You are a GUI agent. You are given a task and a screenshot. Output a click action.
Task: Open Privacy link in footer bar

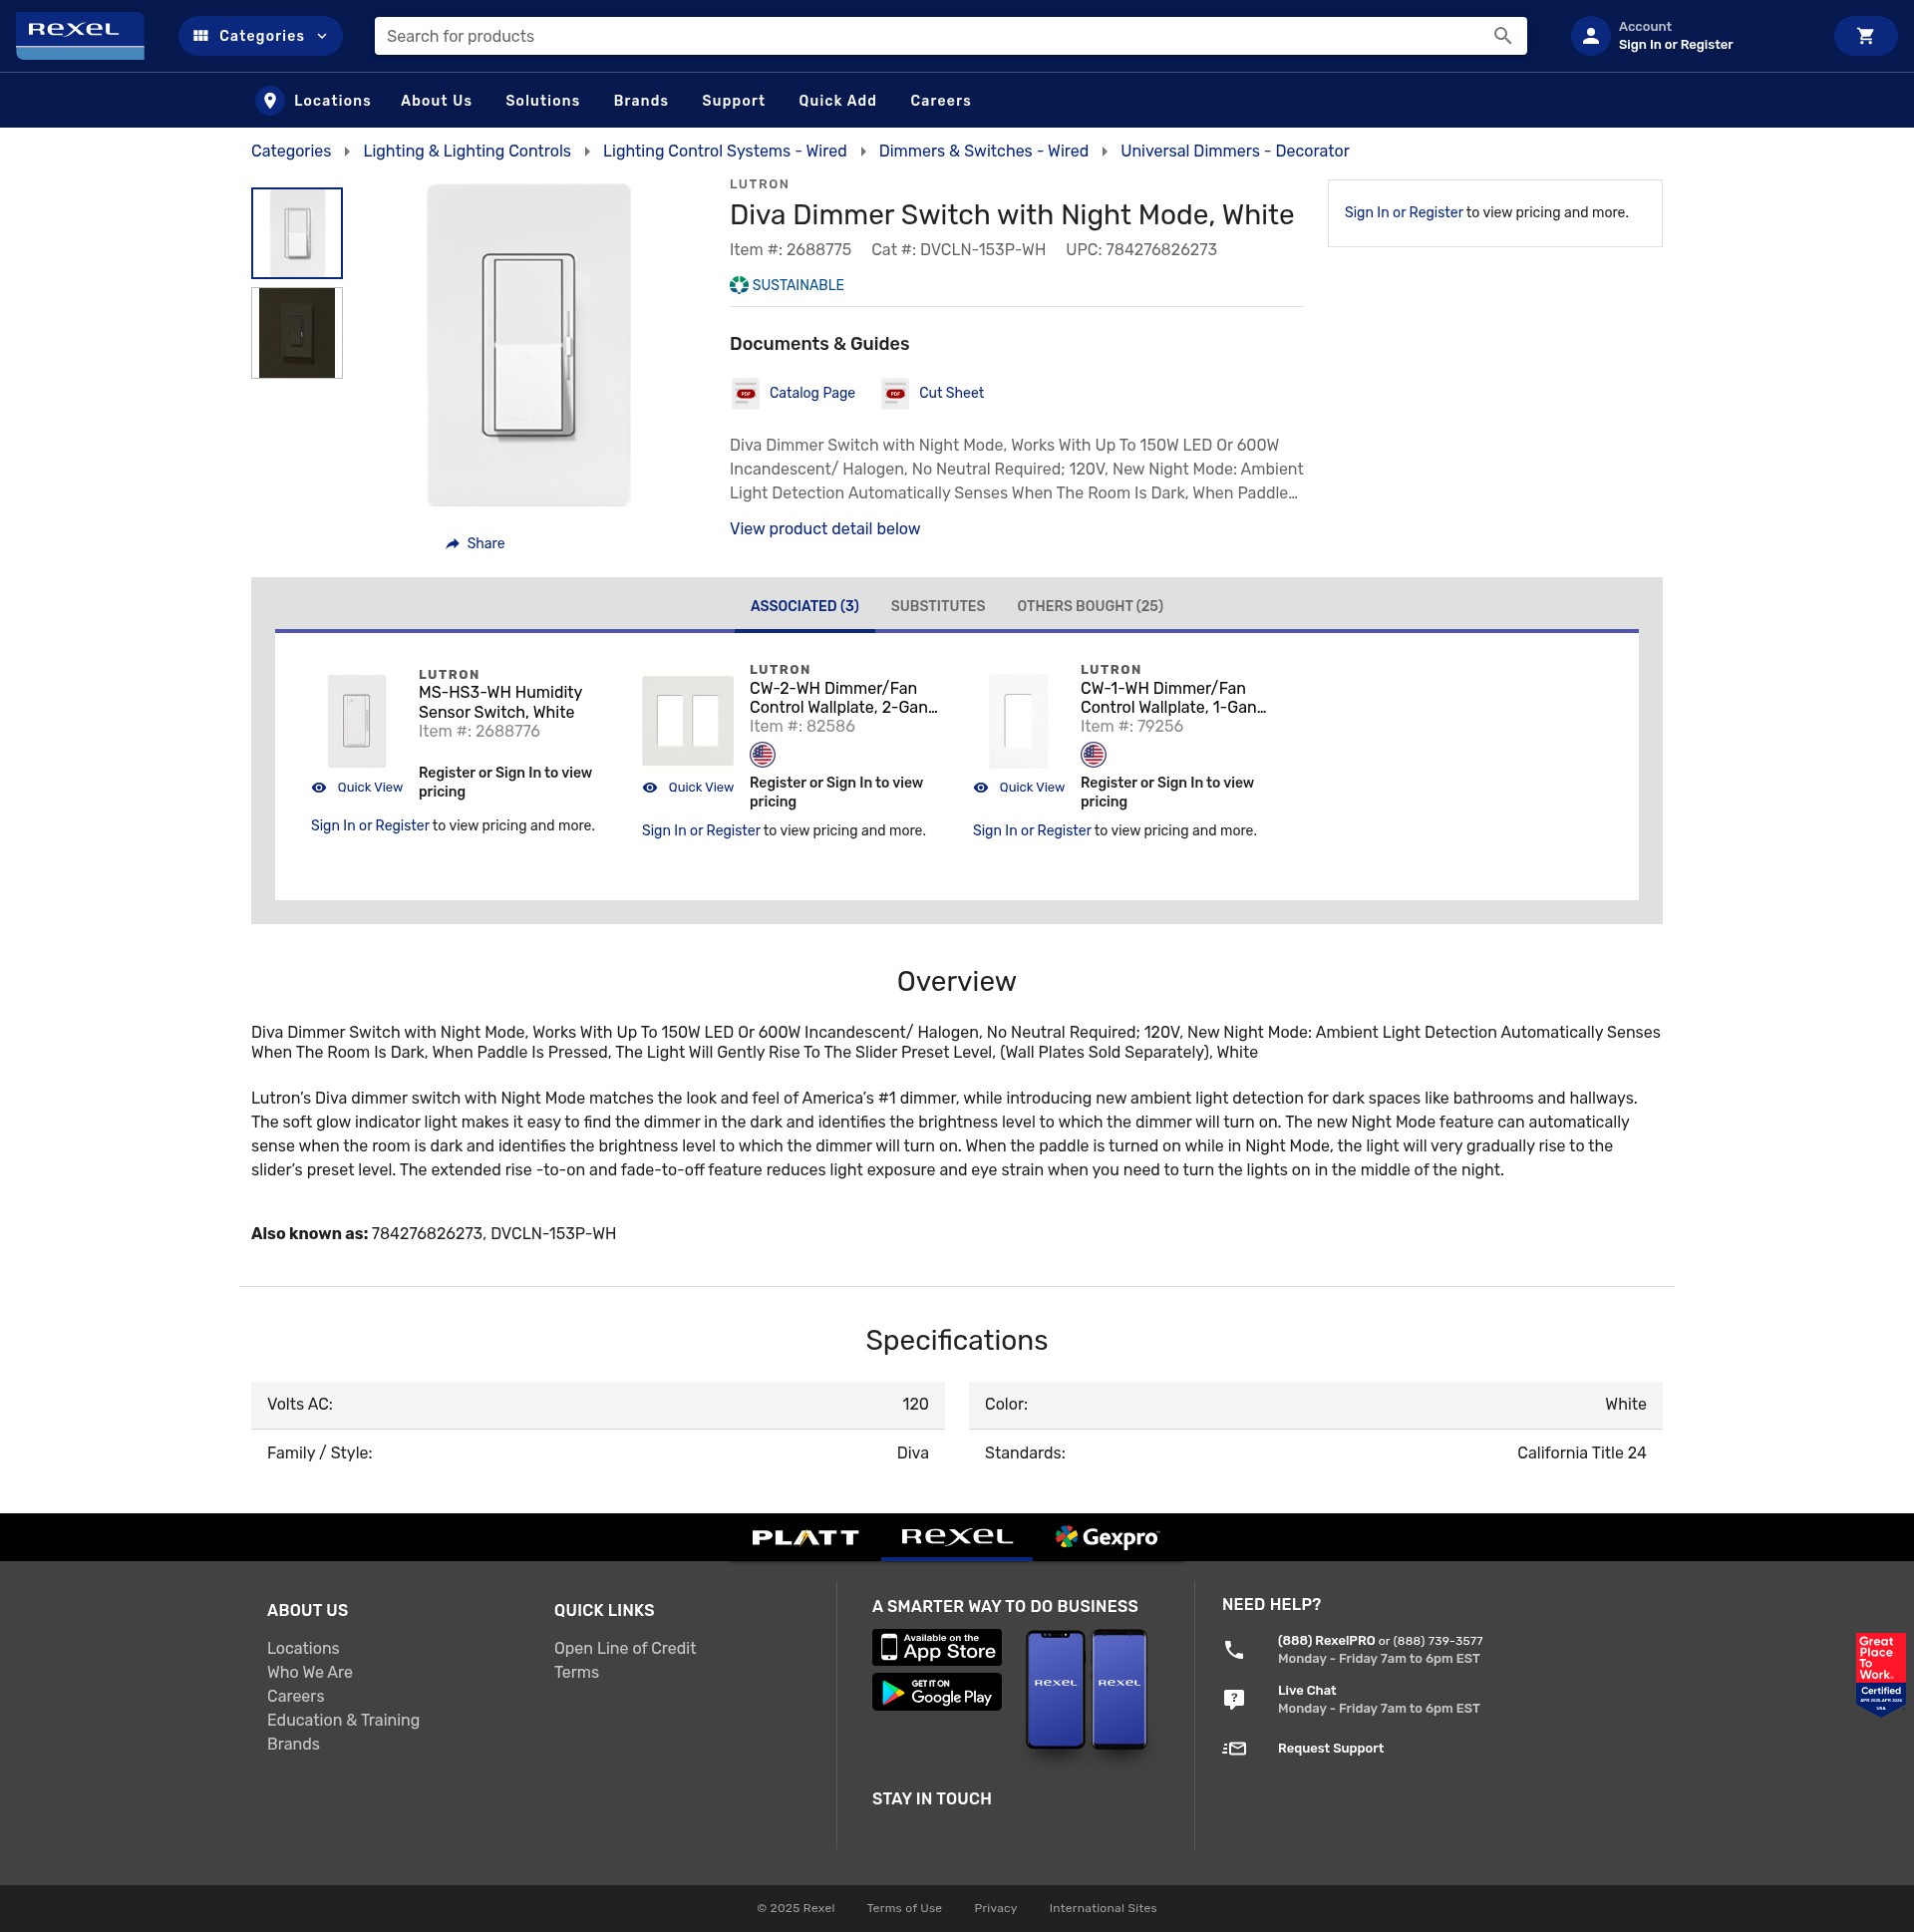(995, 1908)
